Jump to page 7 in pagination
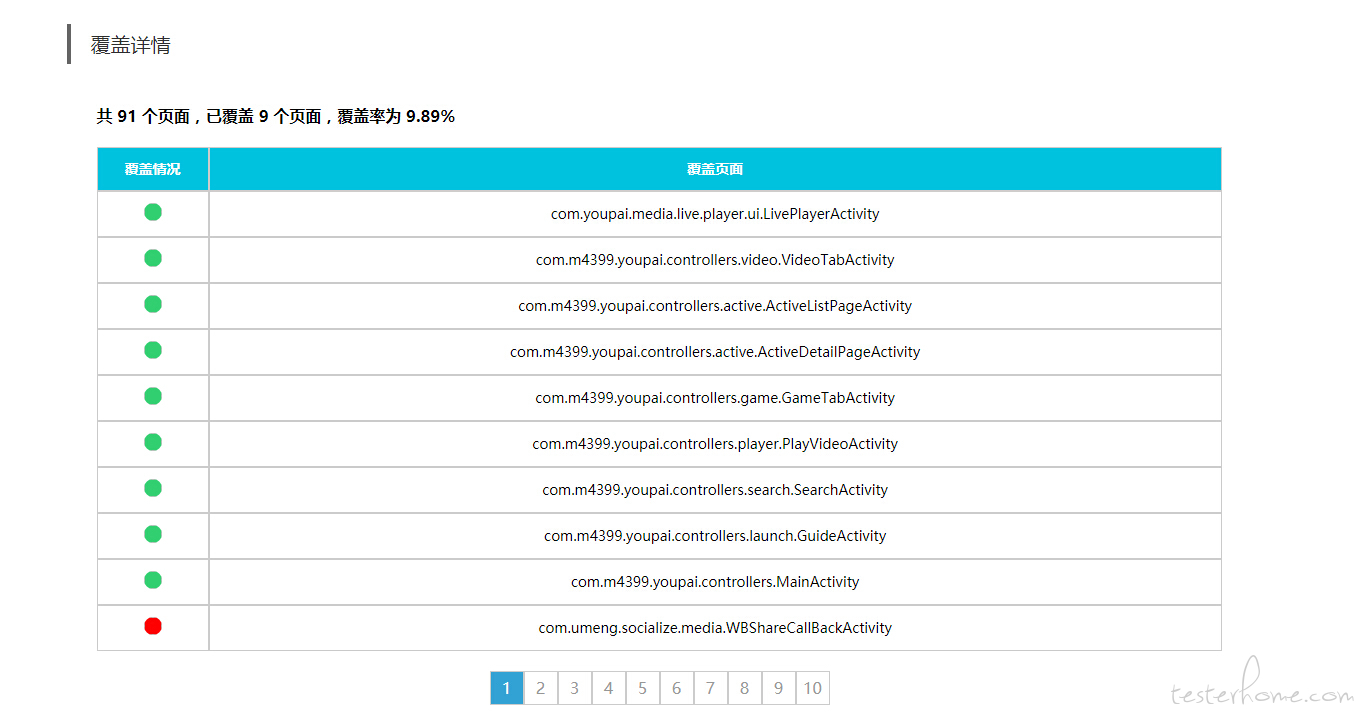The width and height of the screenshot is (1357, 723). pyautogui.click(x=711, y=688)
